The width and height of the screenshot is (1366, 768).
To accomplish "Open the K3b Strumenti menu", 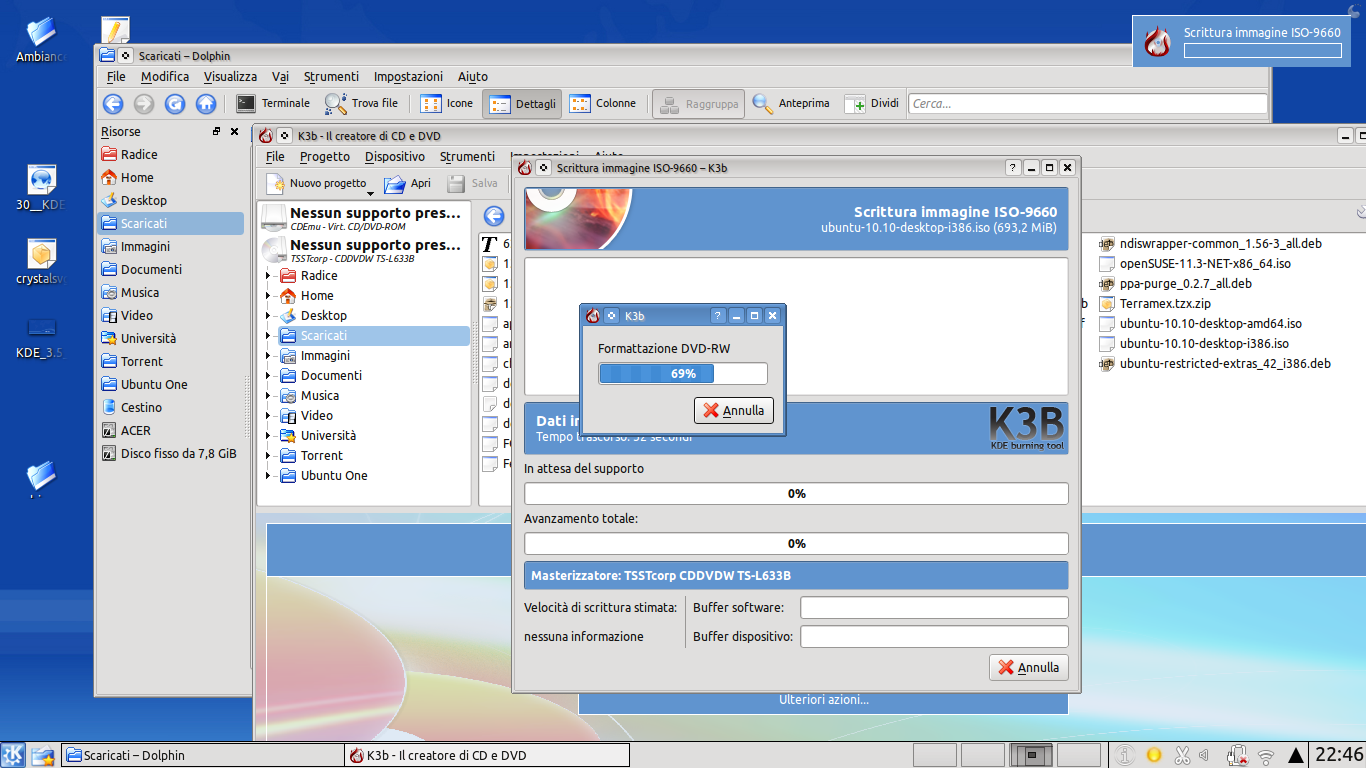I will click(467, 156).
